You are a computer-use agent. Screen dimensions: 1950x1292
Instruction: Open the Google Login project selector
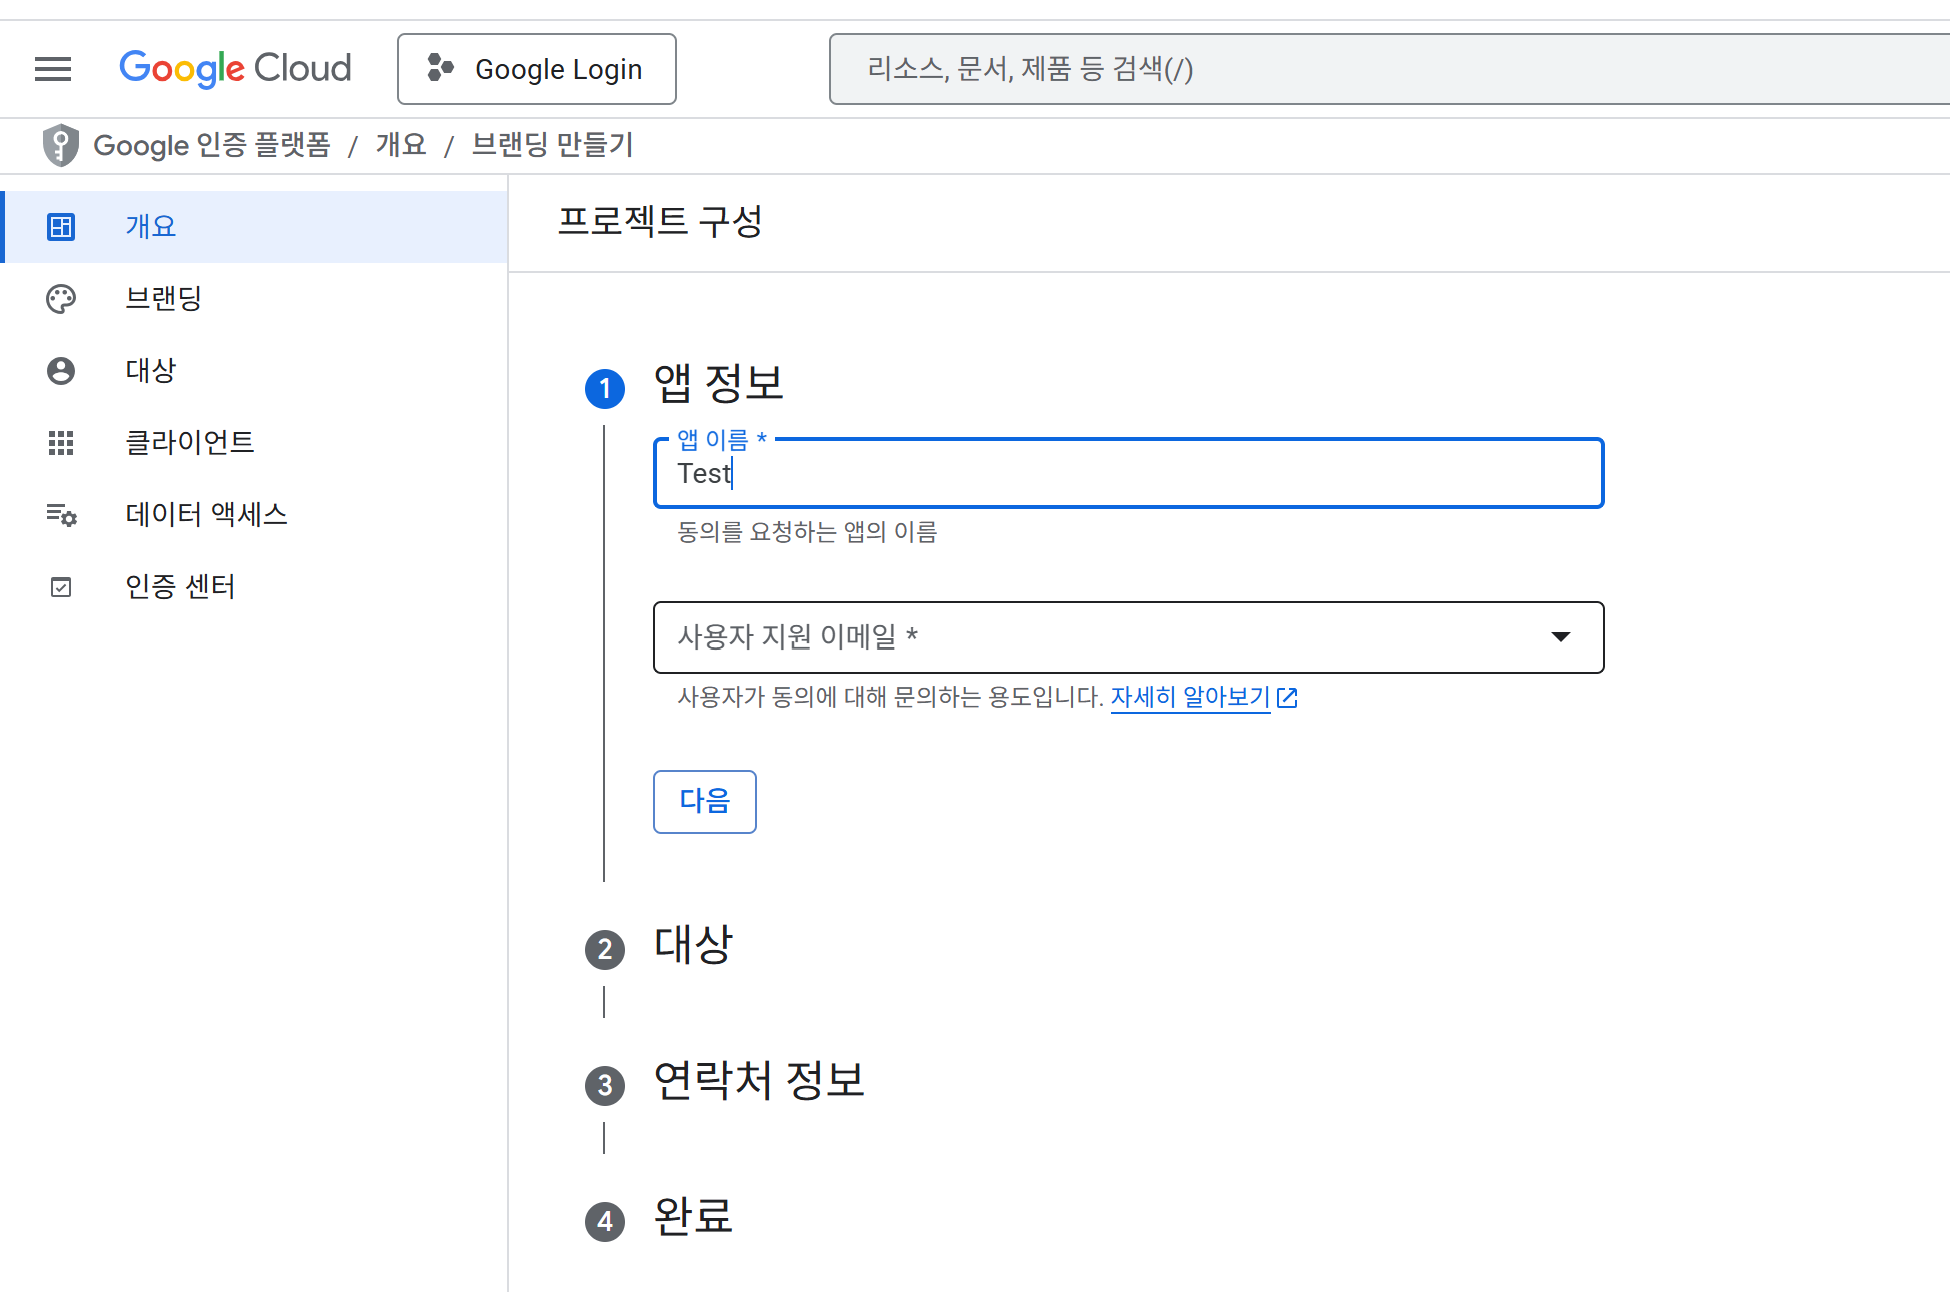(x=537, y=69)
